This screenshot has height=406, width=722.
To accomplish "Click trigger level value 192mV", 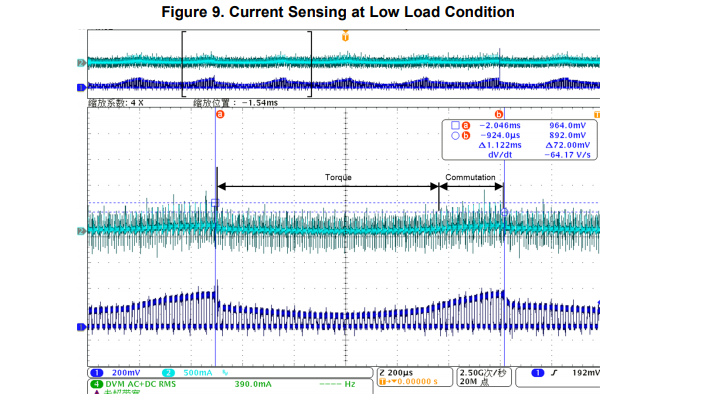I will [x=586, y=373].
